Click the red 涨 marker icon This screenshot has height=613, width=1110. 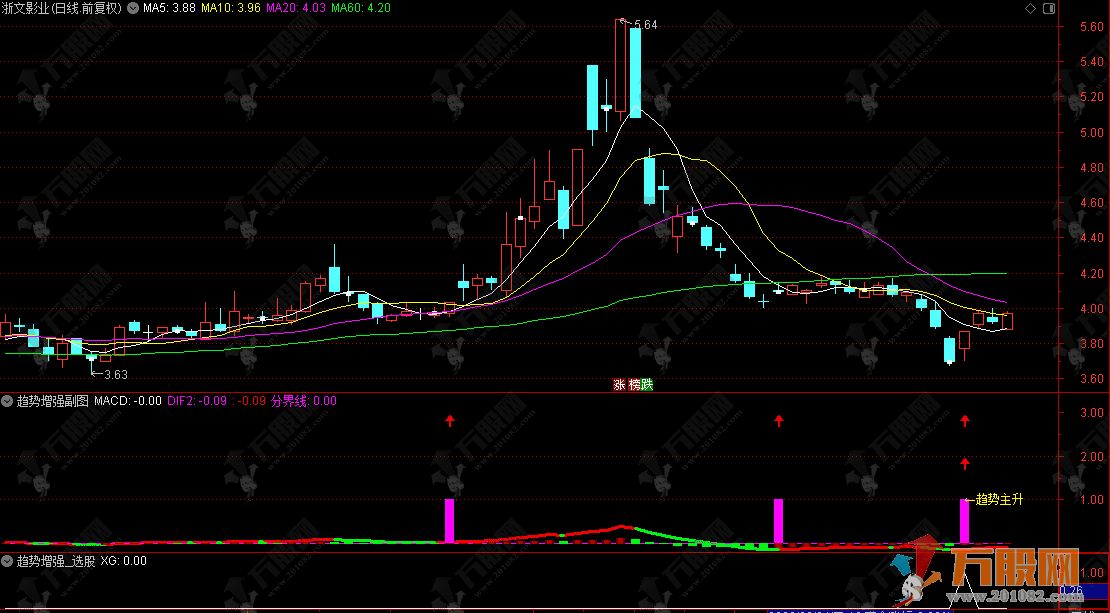coord(619,384)
